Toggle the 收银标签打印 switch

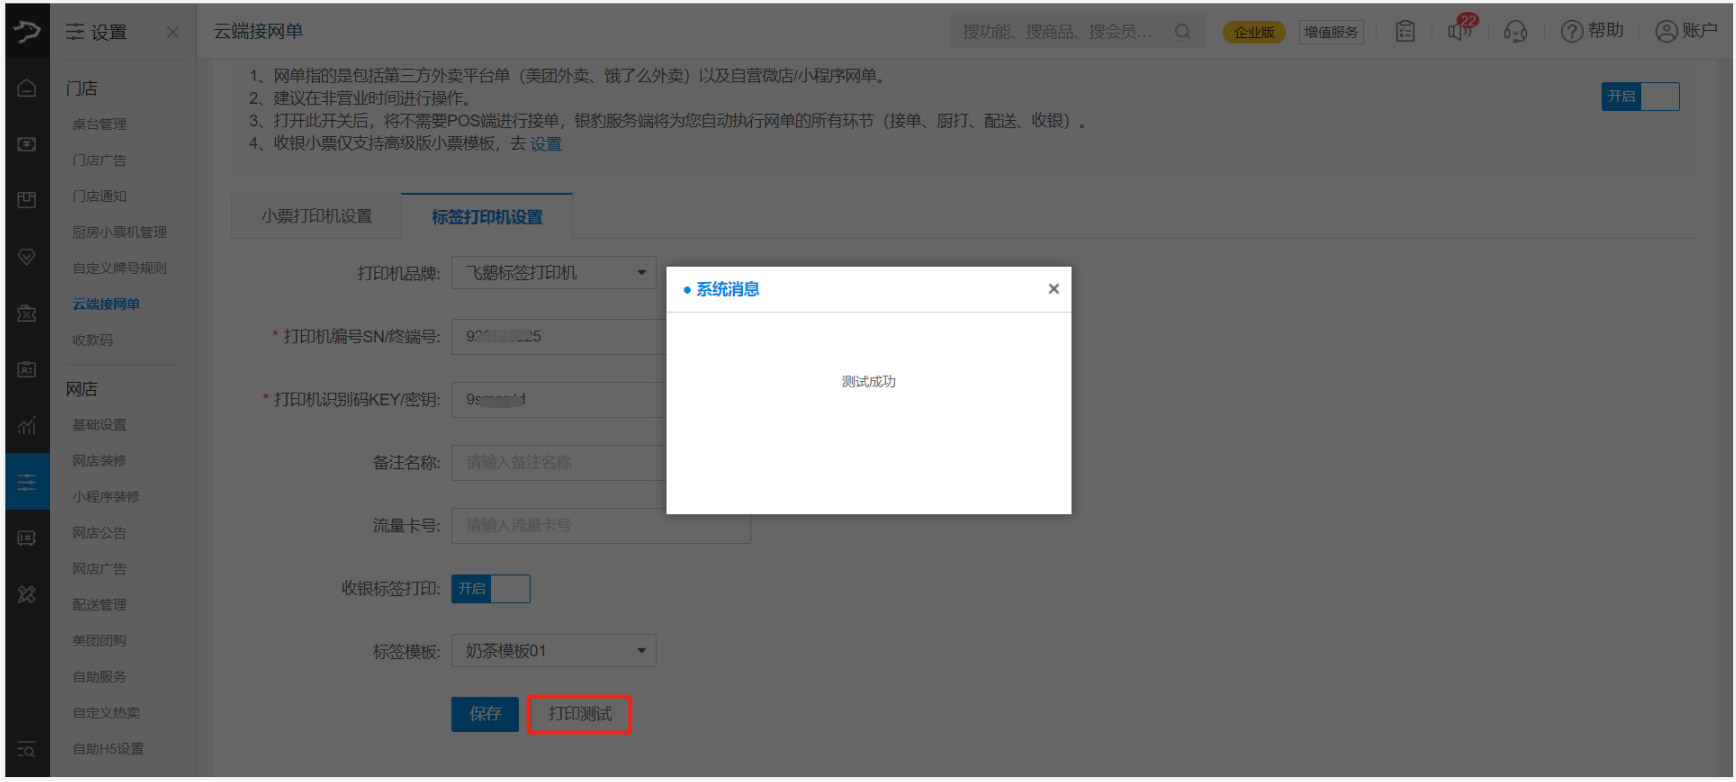pyautogui.click(x=490, y=589)
